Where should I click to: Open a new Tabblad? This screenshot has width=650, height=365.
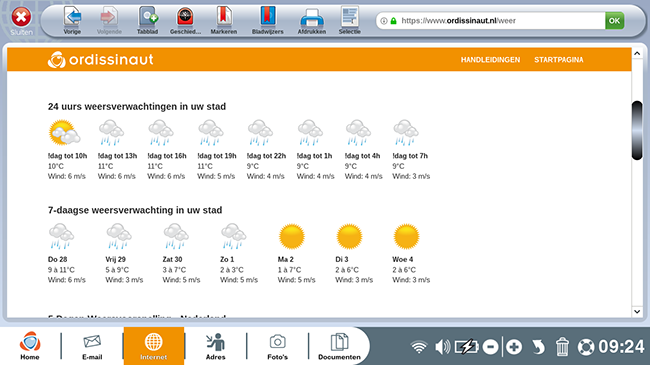pyautogui.click(x=148, y=20)
